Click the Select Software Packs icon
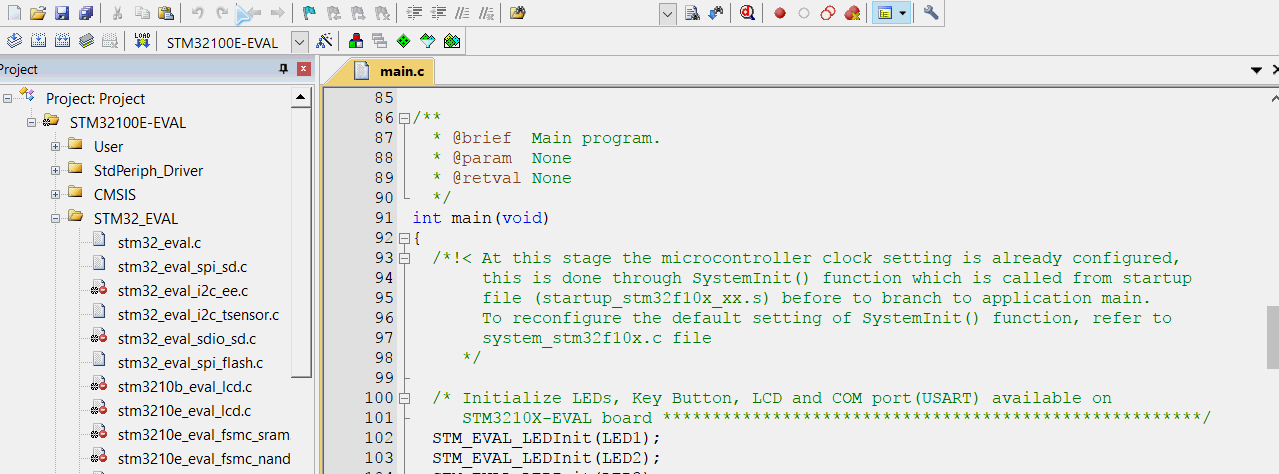The image size is (1279, 474). click(x=427, y=41)
